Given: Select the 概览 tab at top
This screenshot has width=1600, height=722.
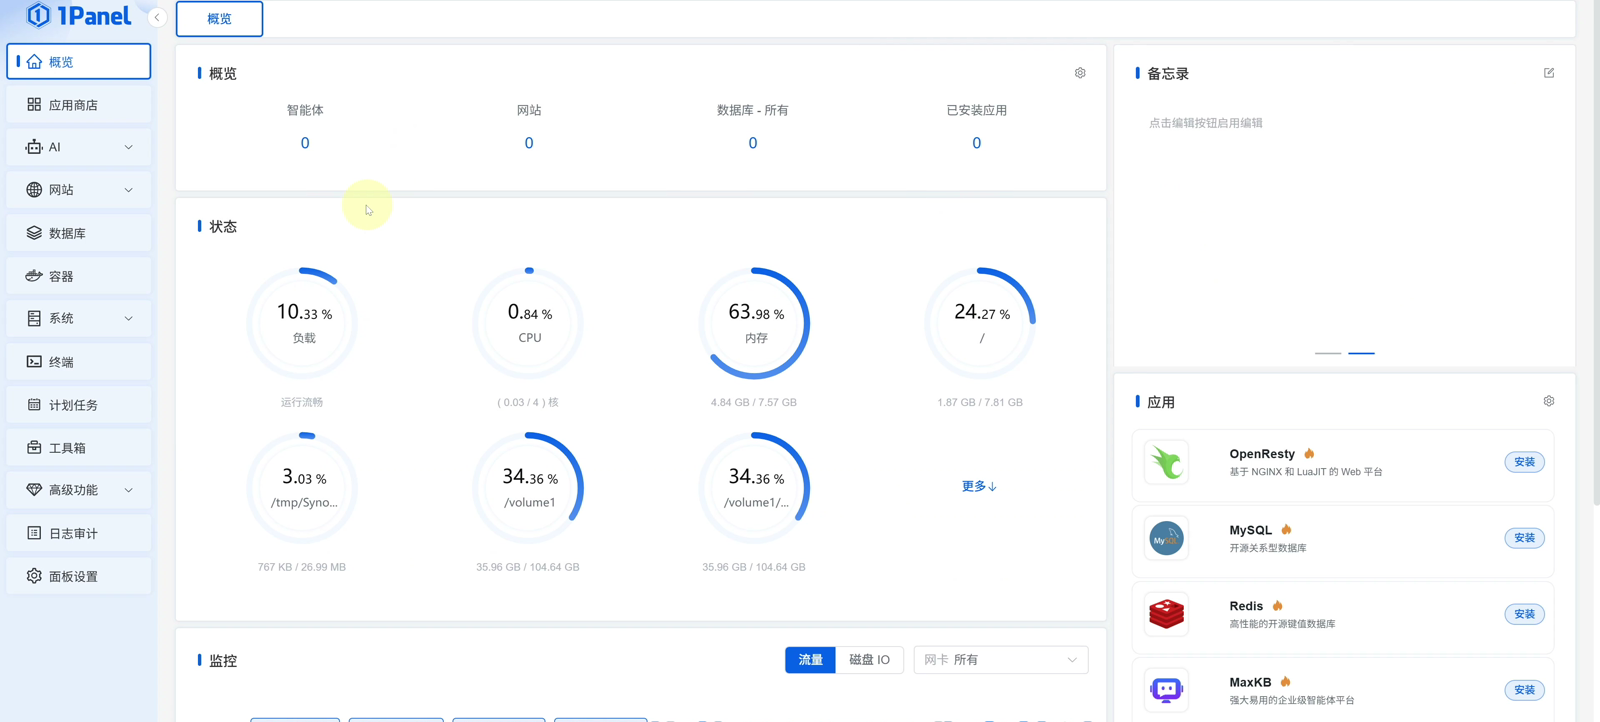Looking at the screenshot, I should pos(220,19).
